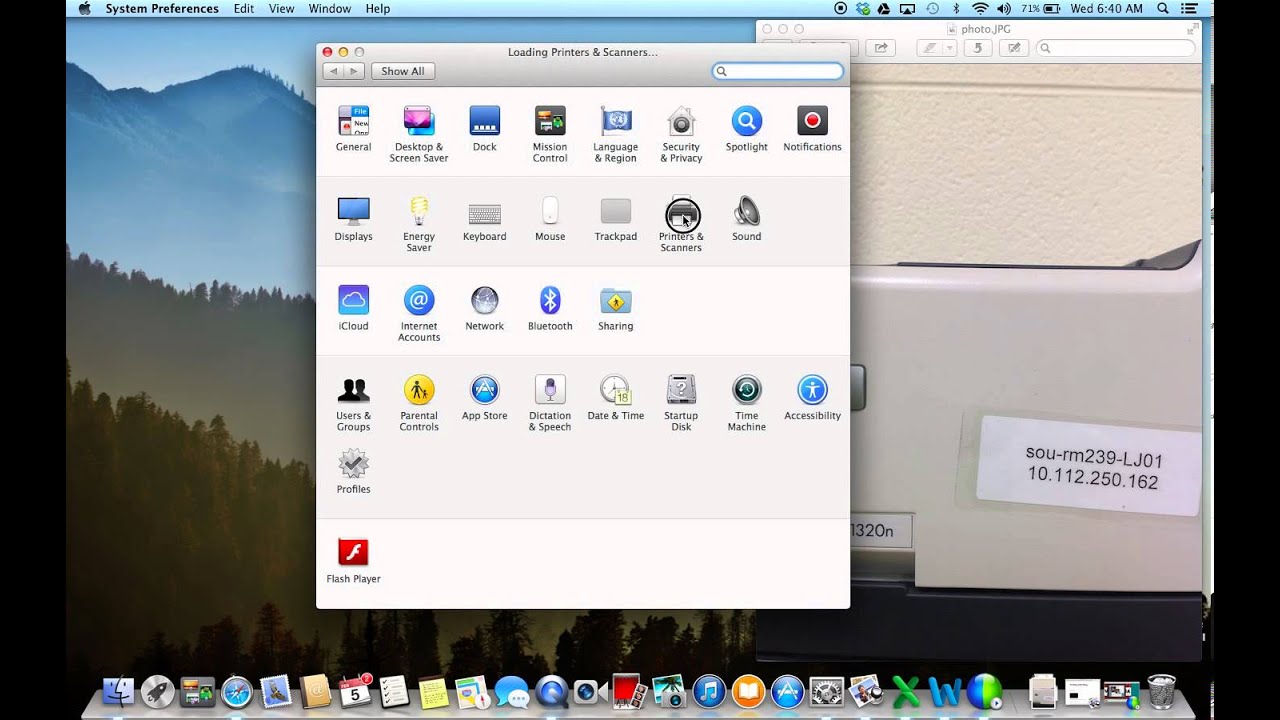Open the Trash in the Dock

pos(1162,690)
